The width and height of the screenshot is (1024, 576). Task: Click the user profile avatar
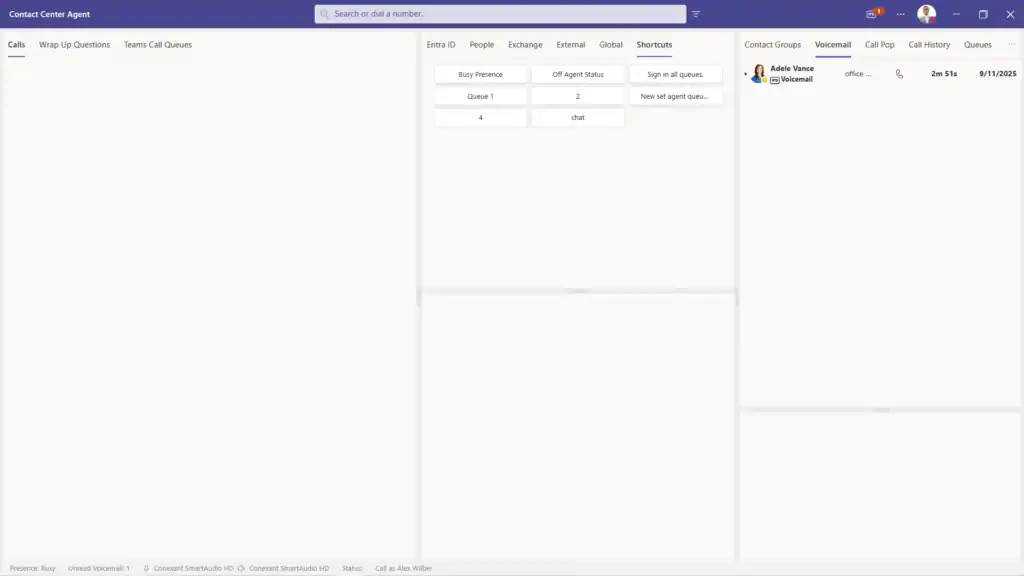tap(927, 14)
